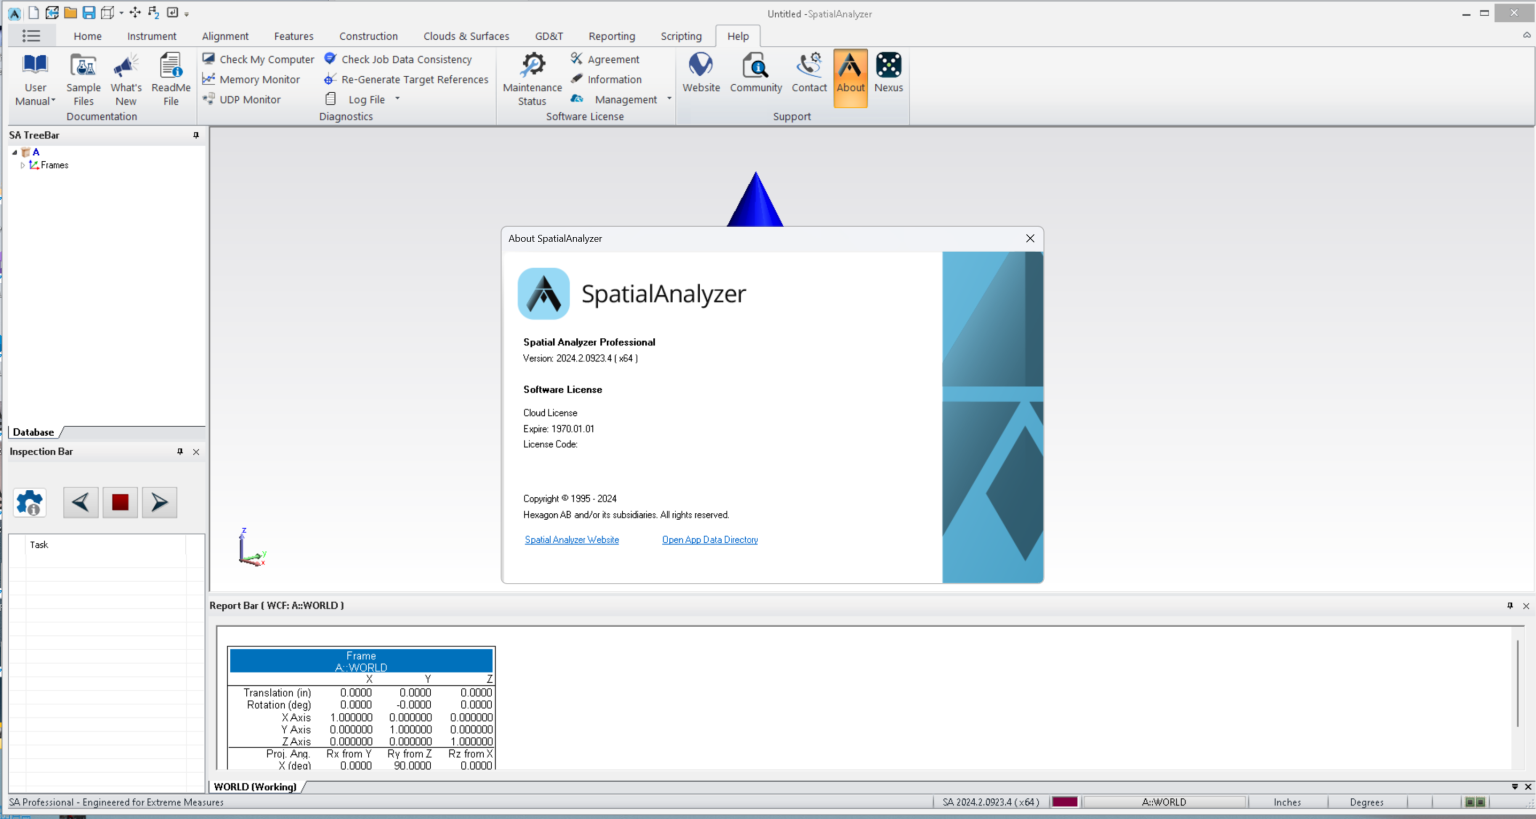Open customize quick access toolbar arrow

[x=187, y=14]
